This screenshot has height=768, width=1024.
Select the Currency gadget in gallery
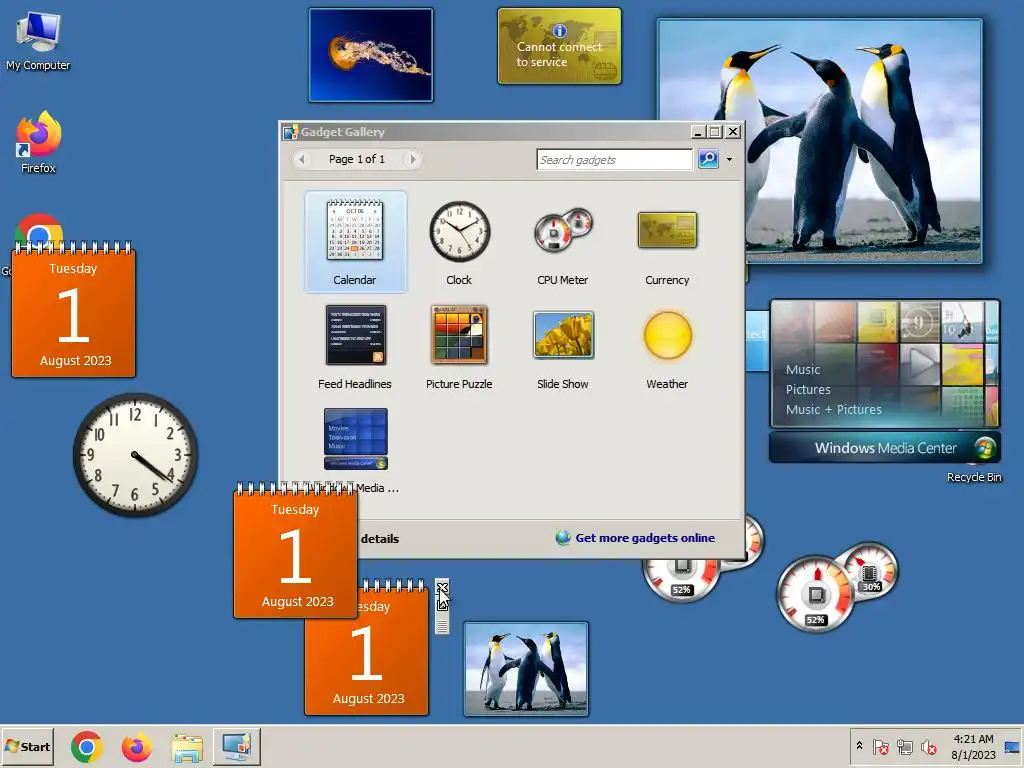(x=667, y=242)
